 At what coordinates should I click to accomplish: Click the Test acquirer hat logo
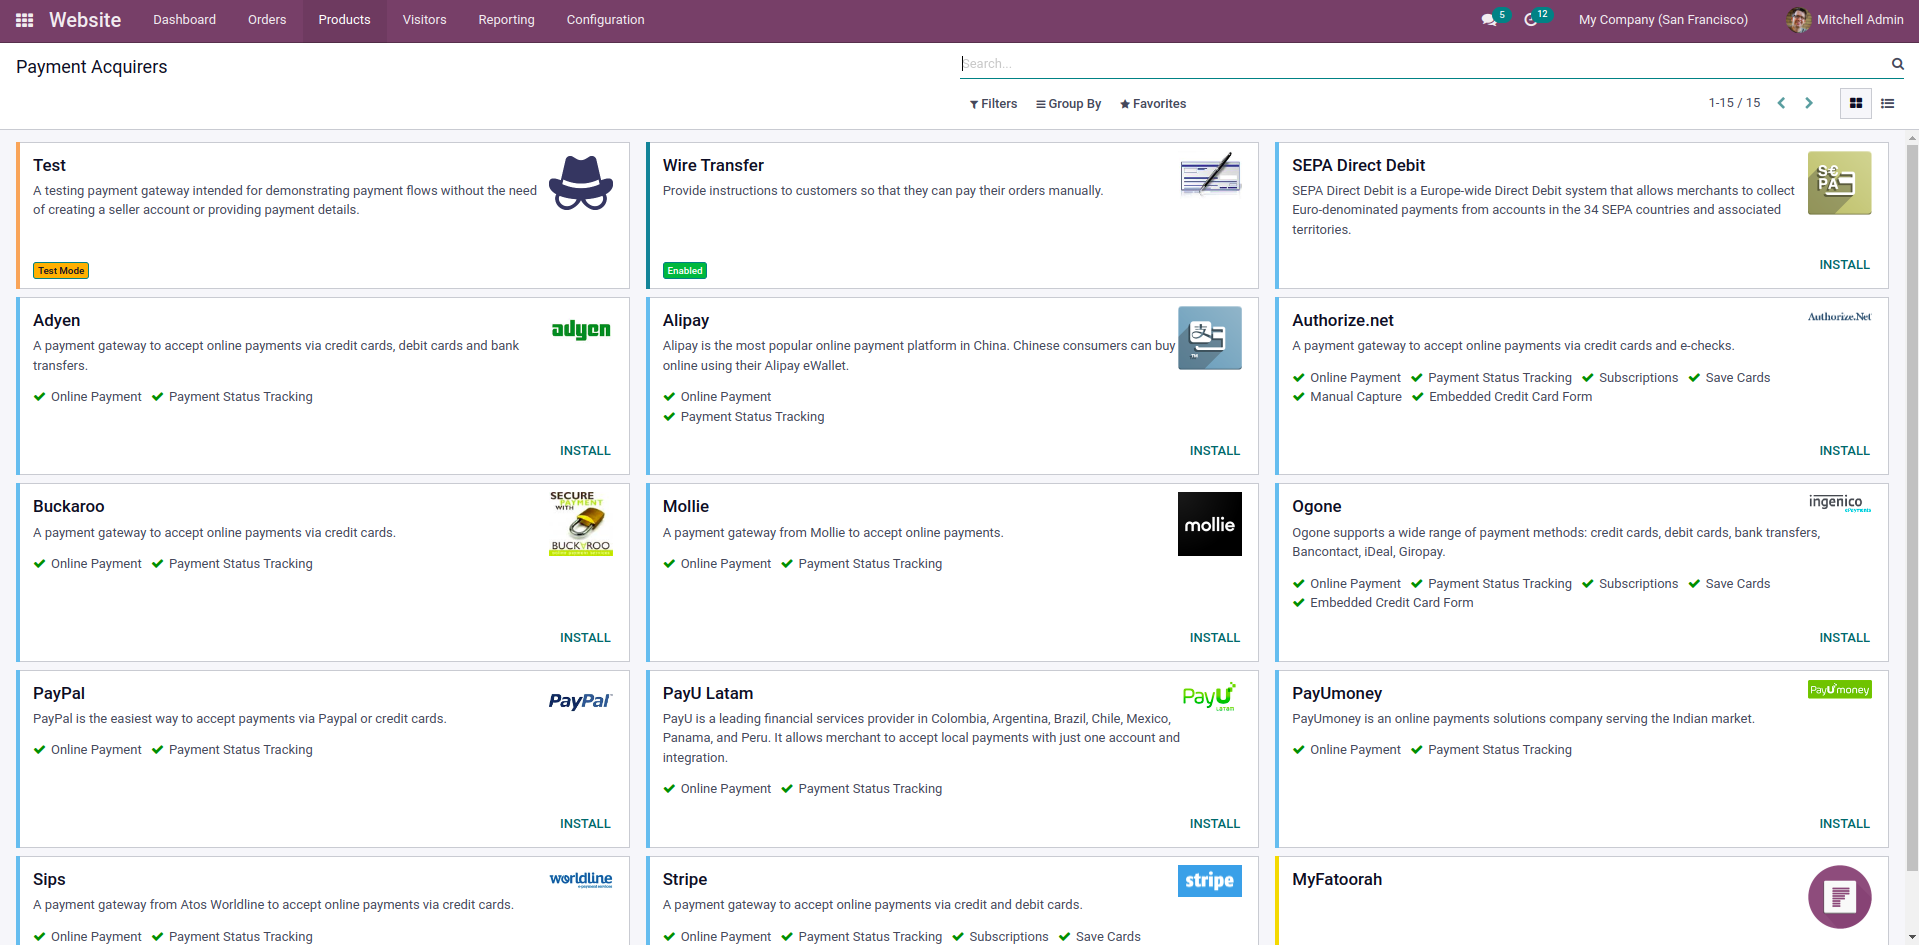tap(581, 183)
